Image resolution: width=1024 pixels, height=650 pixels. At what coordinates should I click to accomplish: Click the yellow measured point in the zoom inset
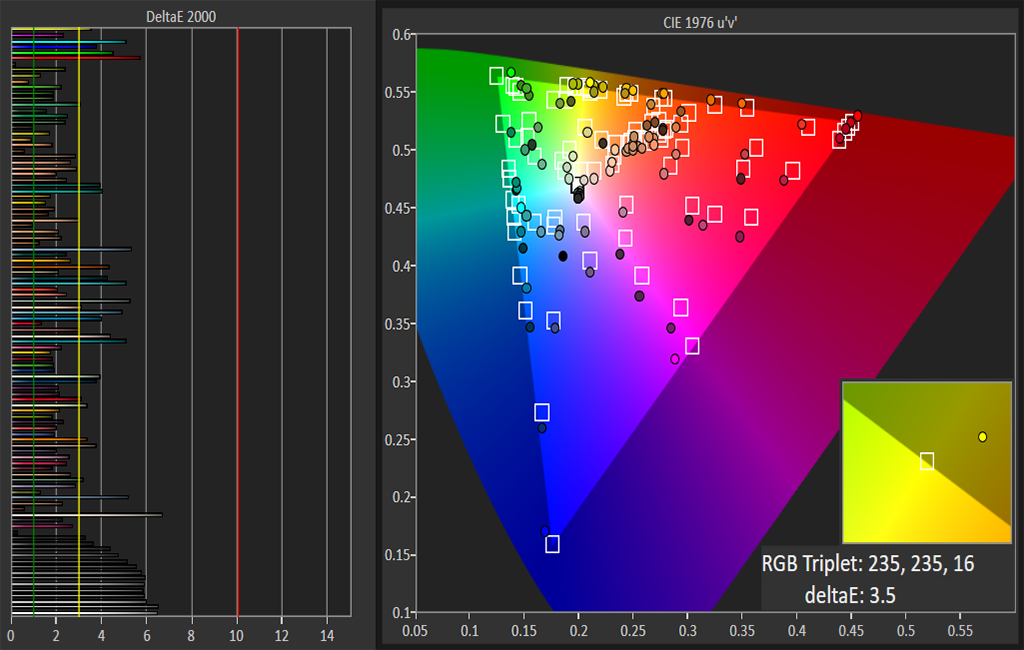pyautogui.click(x=982, y=437)
